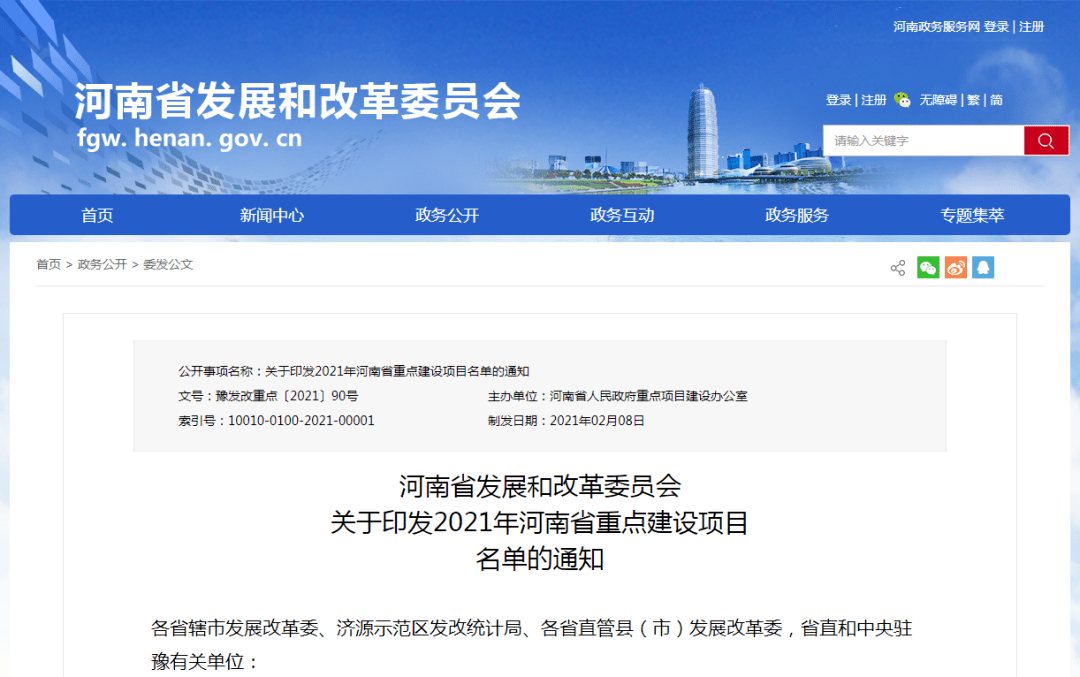Open the share icon beside WeChat
The image size is (1080, 677).
[898, 268]
